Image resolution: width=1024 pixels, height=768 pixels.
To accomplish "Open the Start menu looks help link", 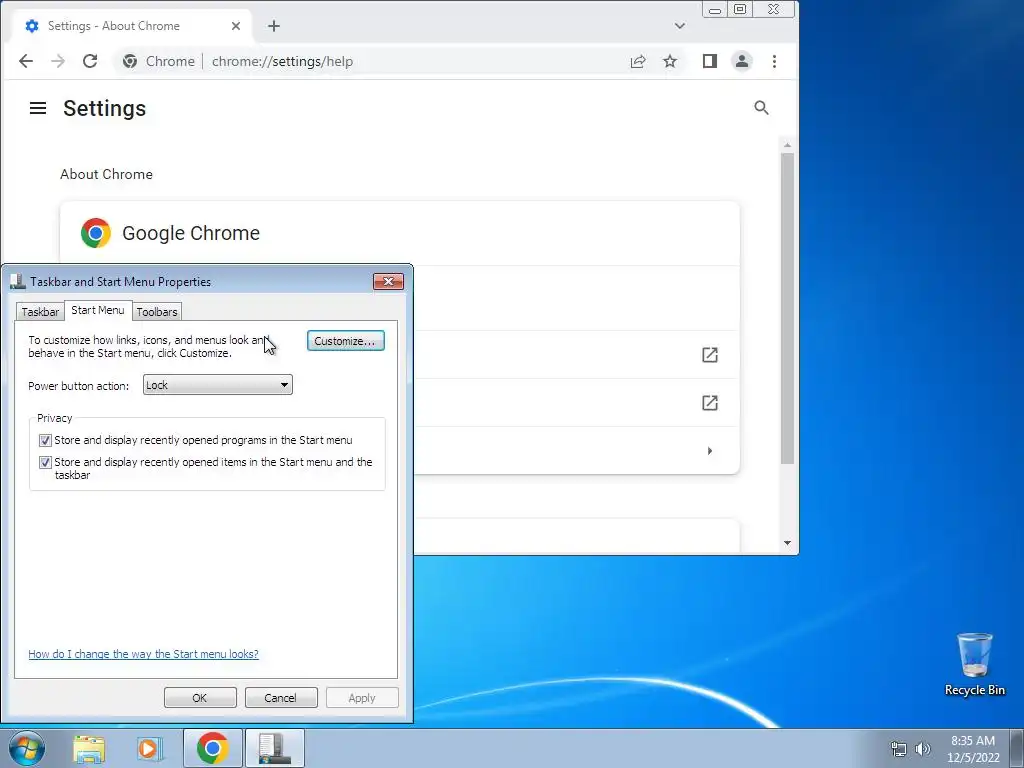I will click(x=144, y=654).
